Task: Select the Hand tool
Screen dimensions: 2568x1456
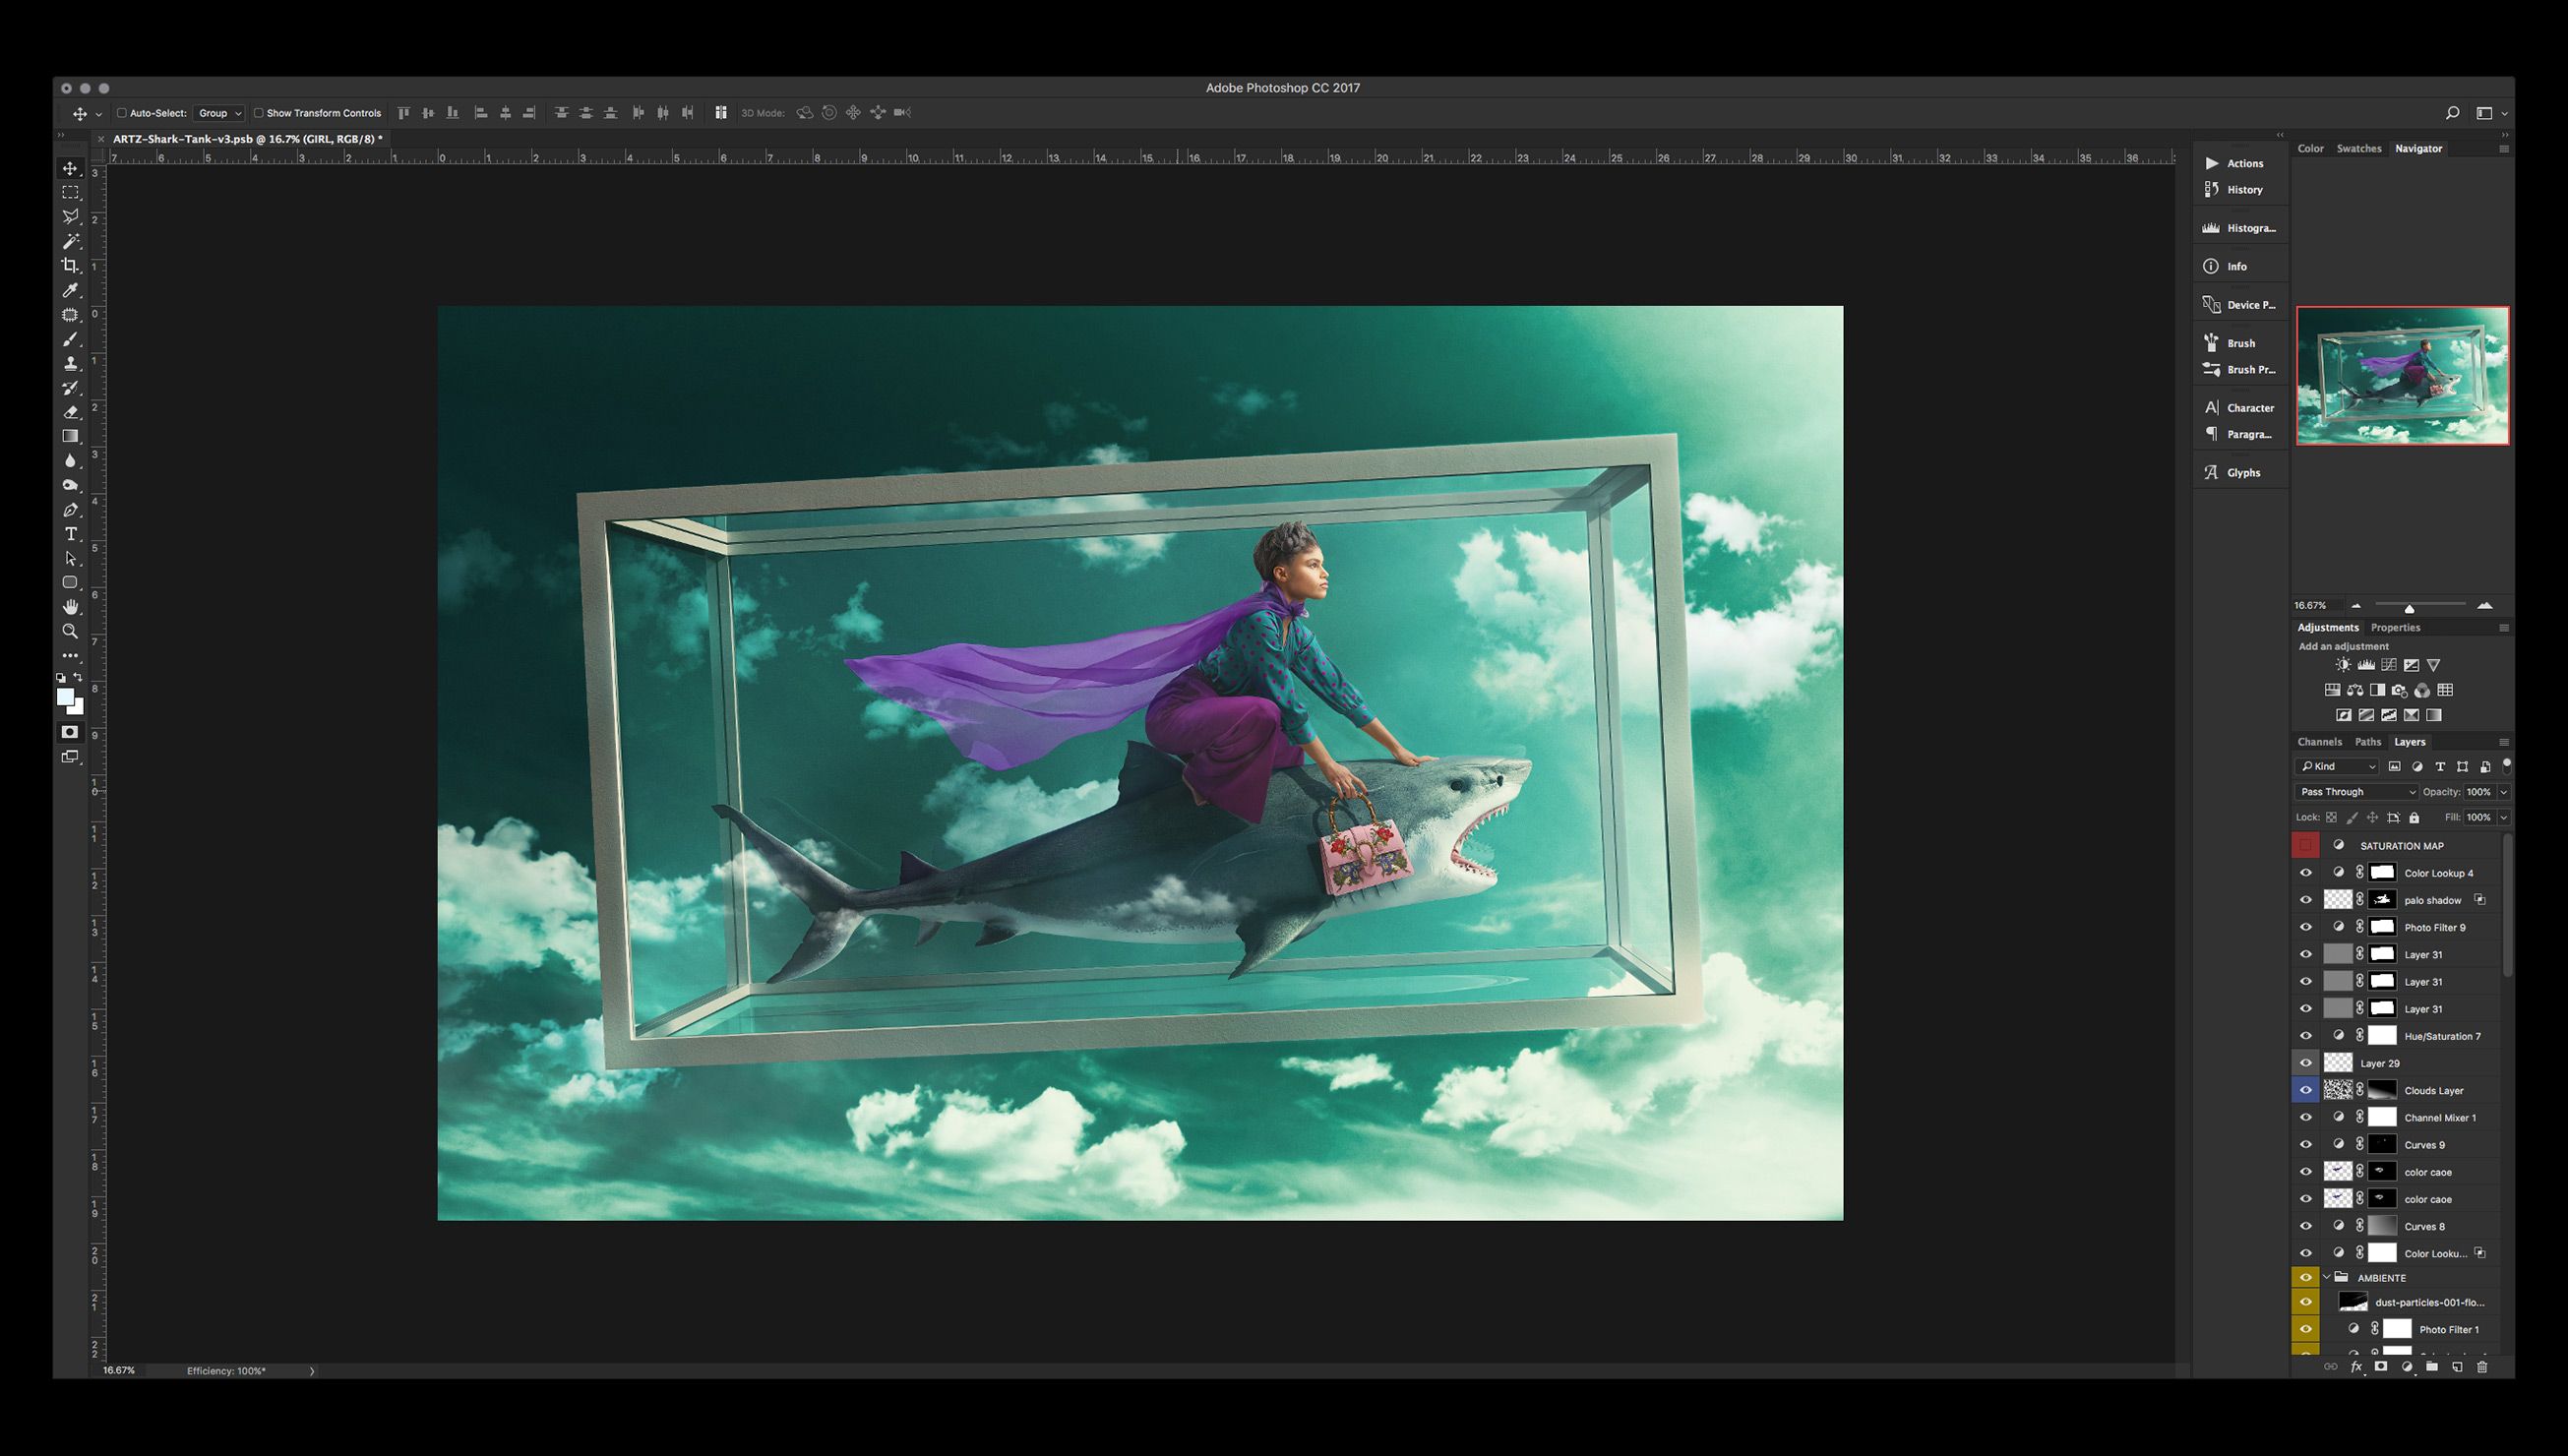Action: pyautogui.click(x=70, y=607)
